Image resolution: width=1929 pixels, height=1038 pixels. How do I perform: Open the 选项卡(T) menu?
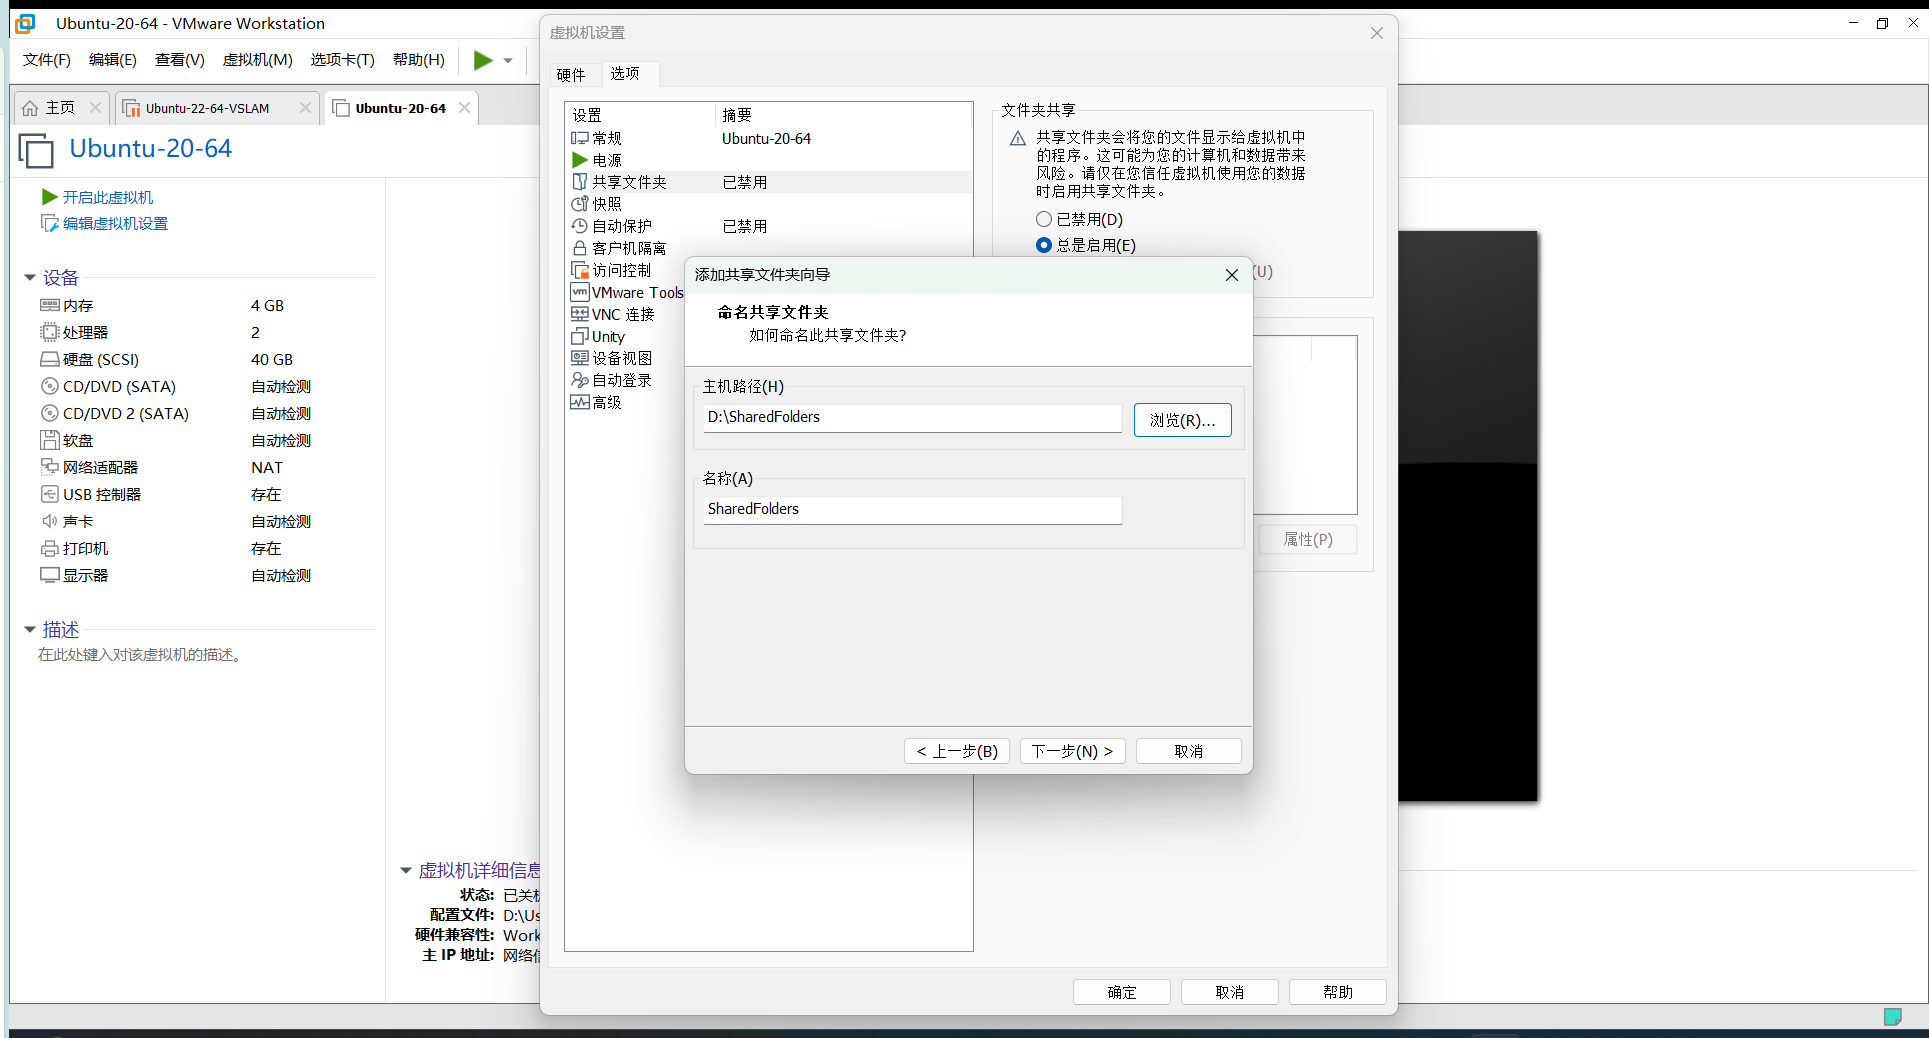pyautogui.click(x=342, y=60)
